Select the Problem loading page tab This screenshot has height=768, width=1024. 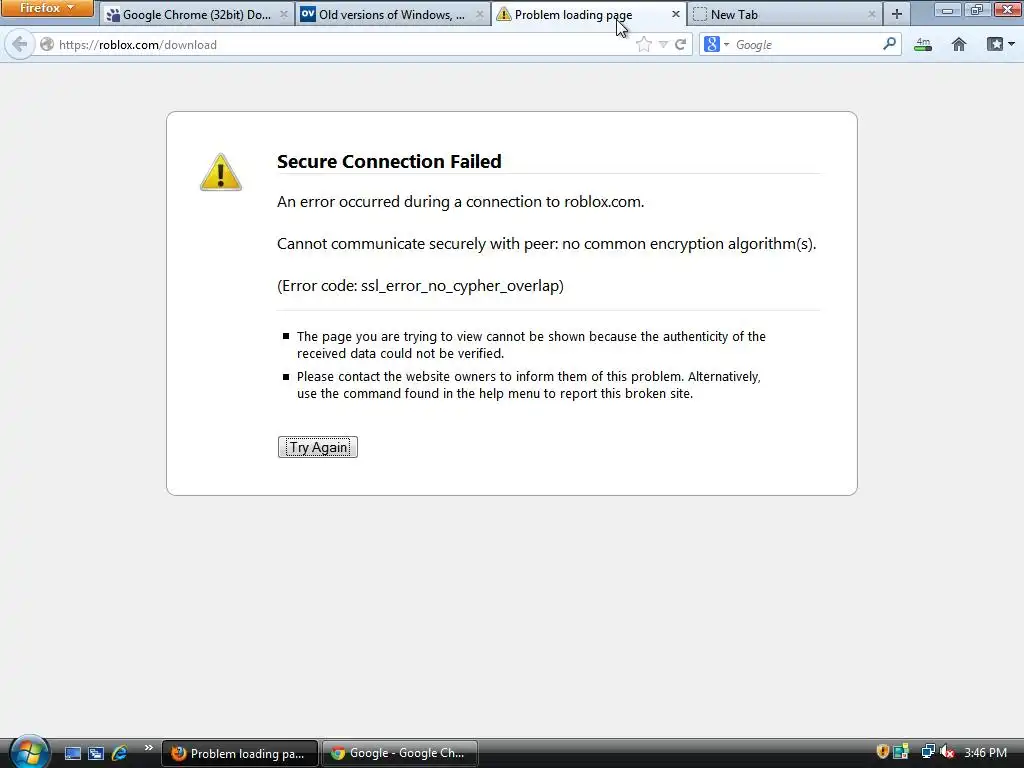tap(588, 14)
